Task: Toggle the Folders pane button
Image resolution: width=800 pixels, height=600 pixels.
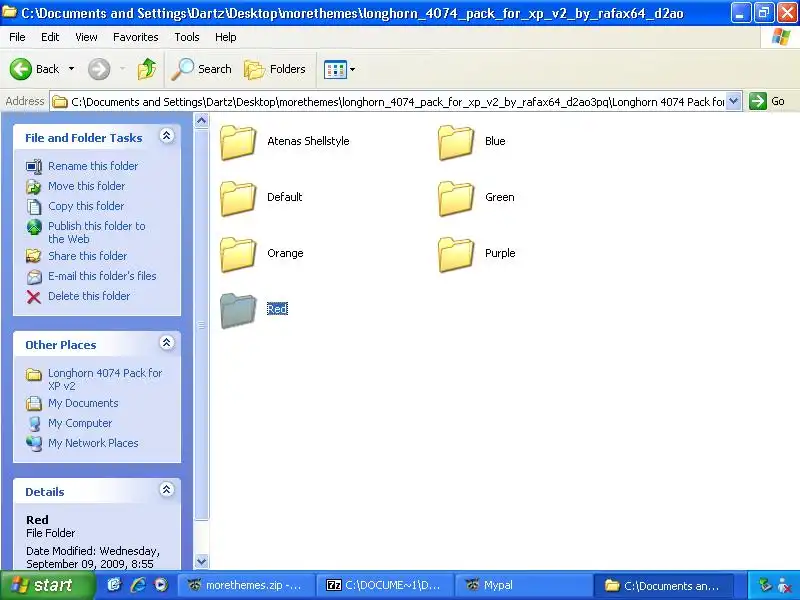Action: 275,69
